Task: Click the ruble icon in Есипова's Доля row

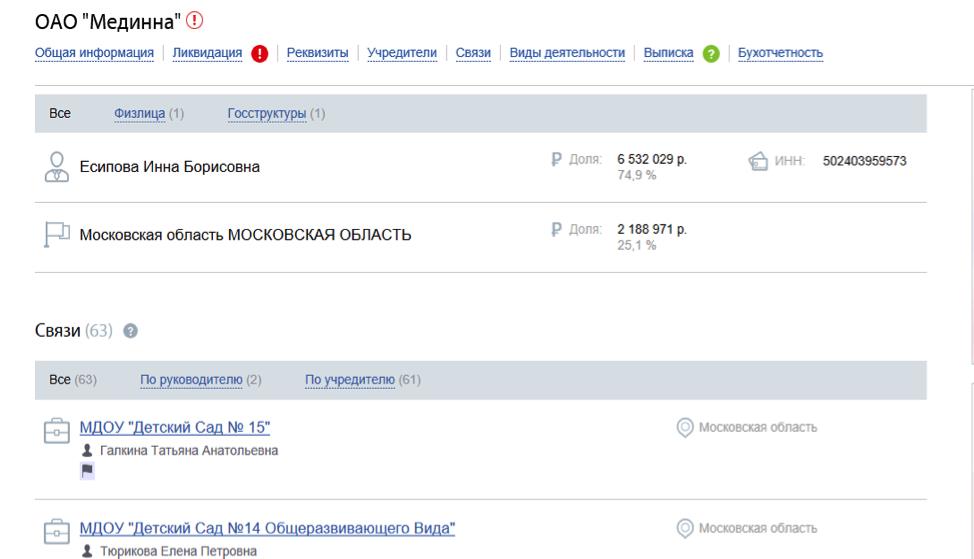Action: 557,160
